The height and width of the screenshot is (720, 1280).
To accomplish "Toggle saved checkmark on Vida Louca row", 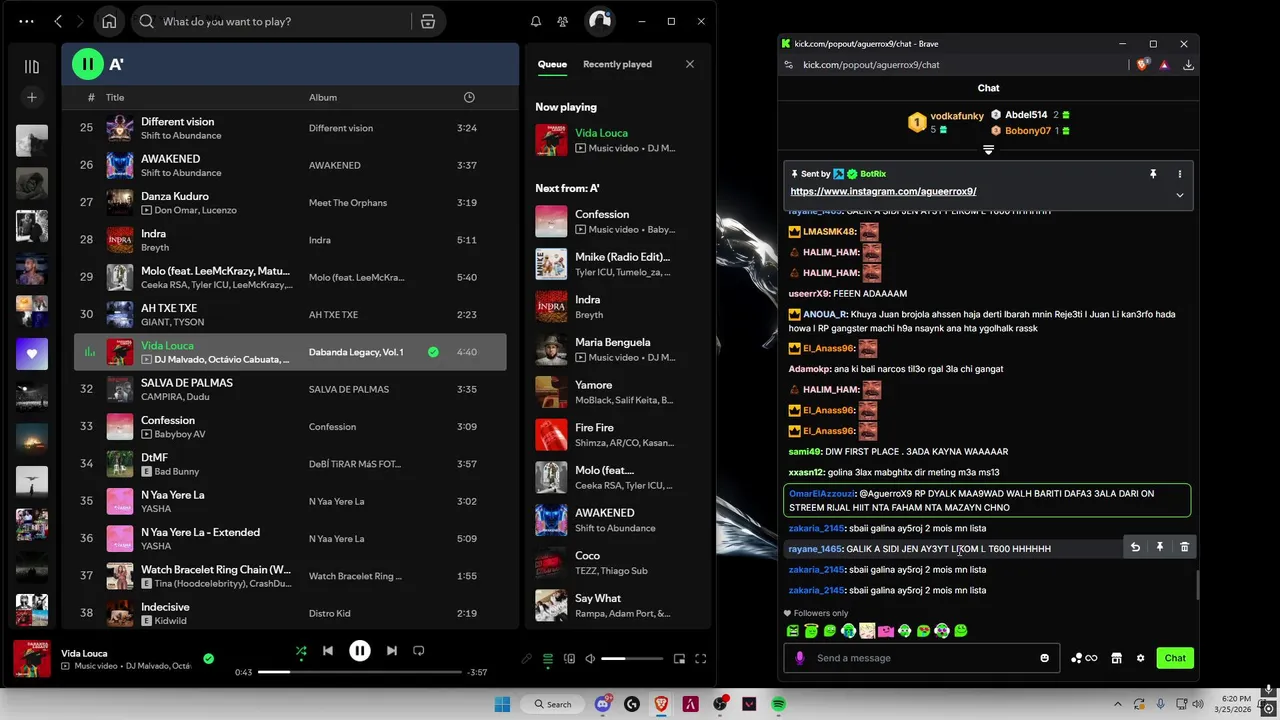I will [x=433, y=352].
